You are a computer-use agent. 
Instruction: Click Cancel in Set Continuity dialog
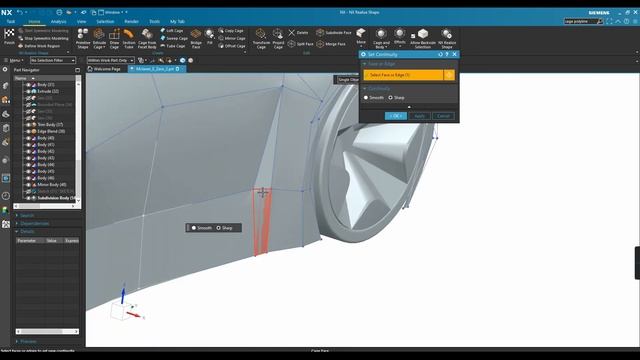[443, 116]
